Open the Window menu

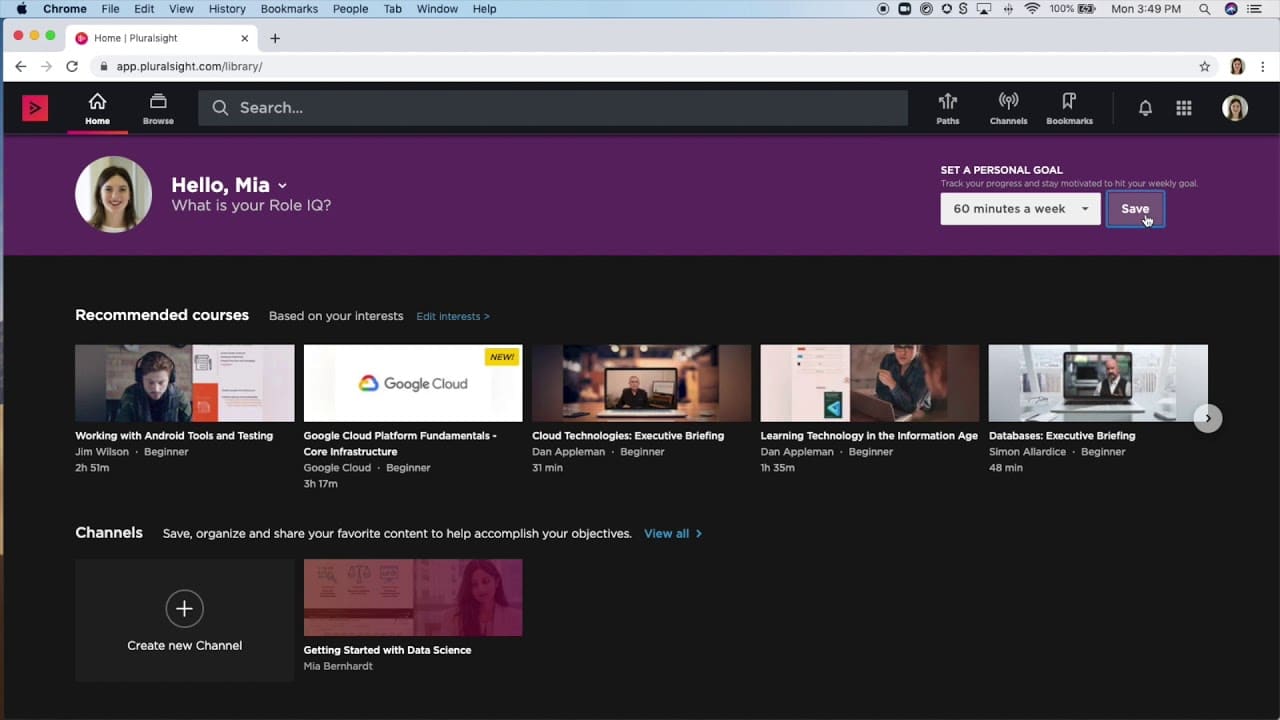coord(437,9)
